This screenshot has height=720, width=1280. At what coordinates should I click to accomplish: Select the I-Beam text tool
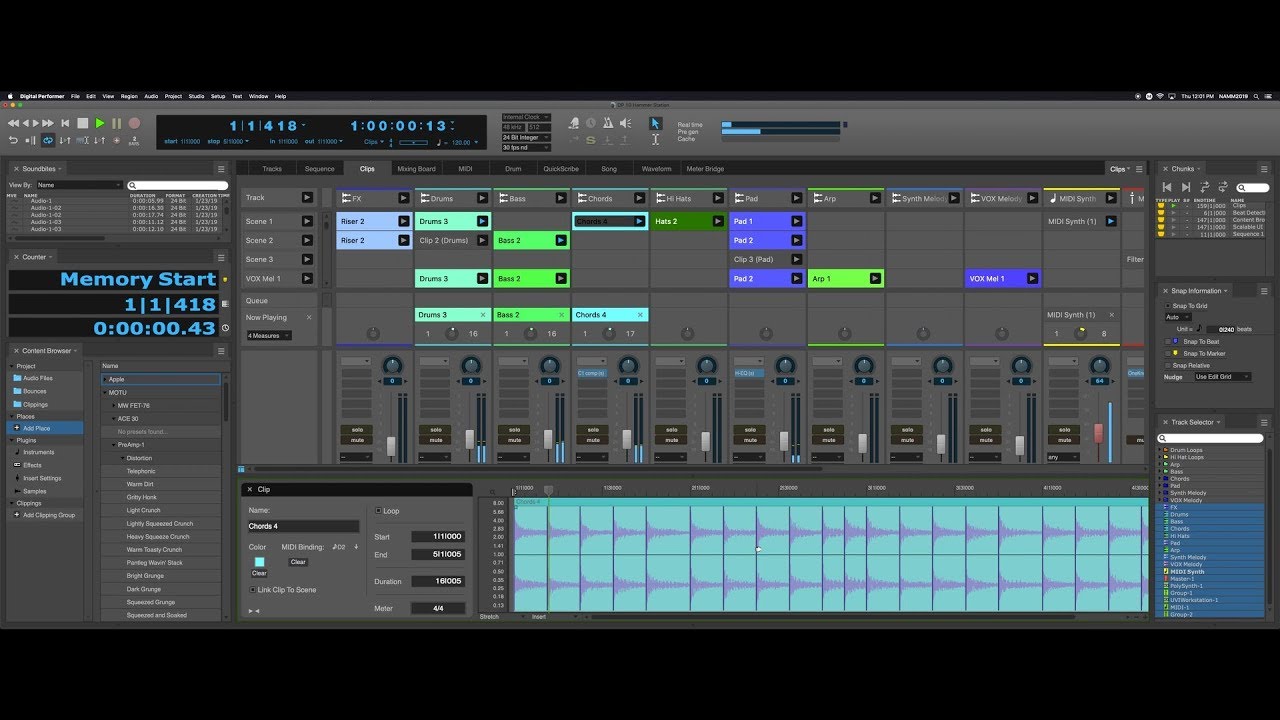(655, 140)
